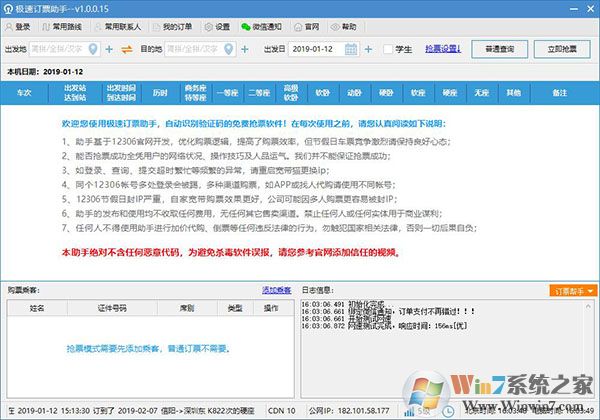Open 微信通知 WeChat notification
This screenshot has width=600, height=420.
point(262,27)
